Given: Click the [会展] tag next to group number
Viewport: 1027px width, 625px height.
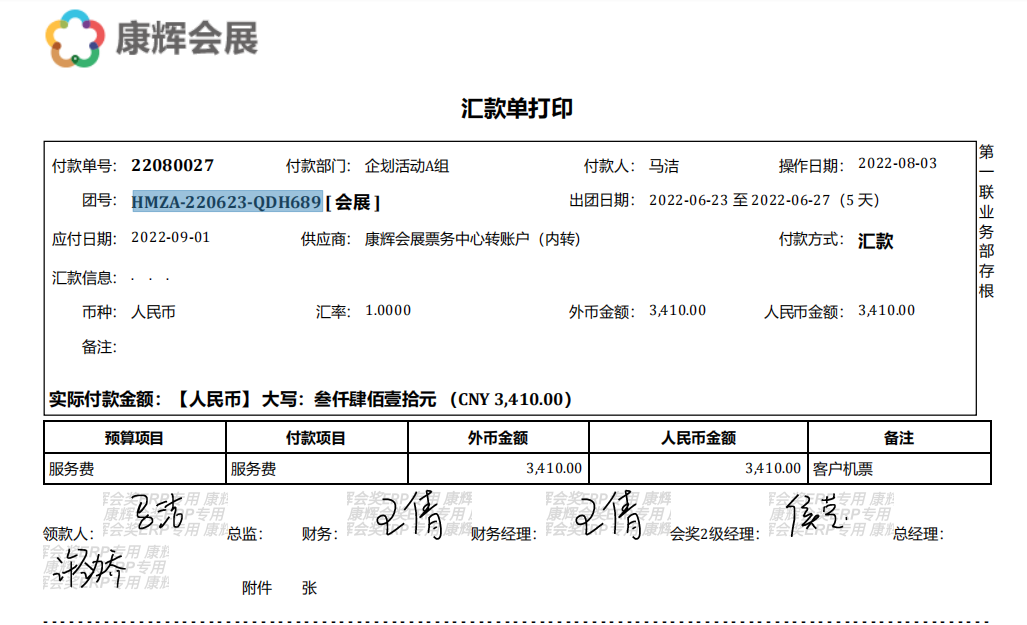Looking at the screenshot, I should (x=353, y=203).
